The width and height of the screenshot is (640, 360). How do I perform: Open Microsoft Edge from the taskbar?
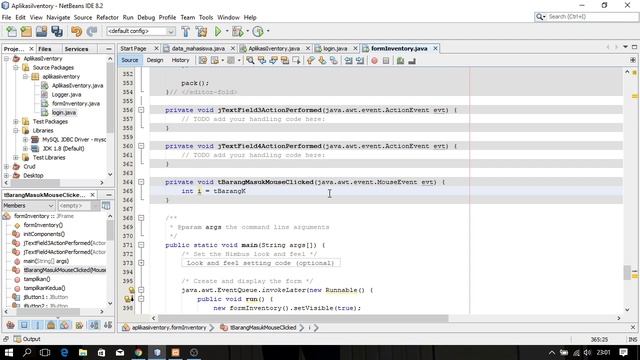click(x=64, y=352)
